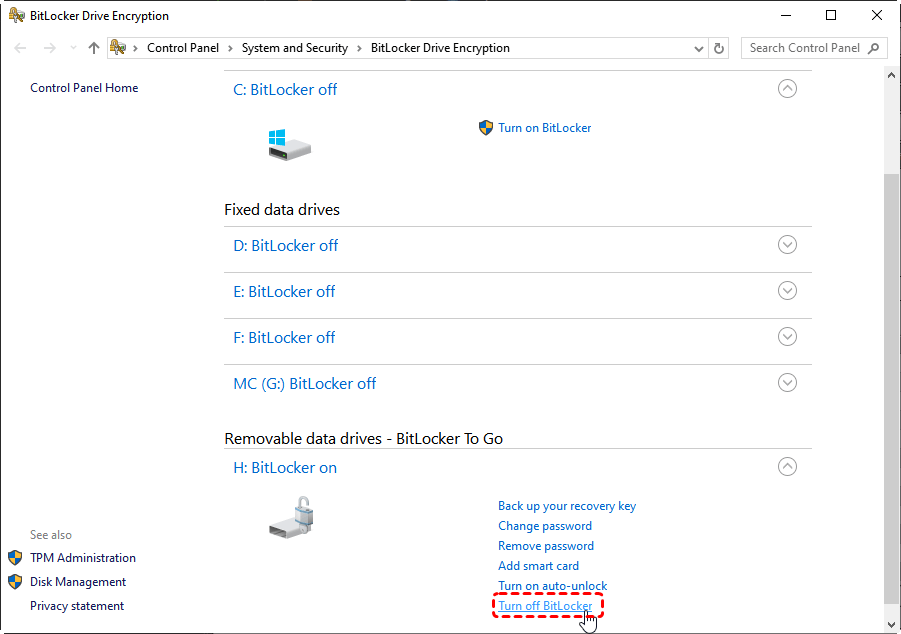Click the TPM Administration shield icon
Image resolution: width=901 pixels, height=634 pixels.
click(15, 558)
